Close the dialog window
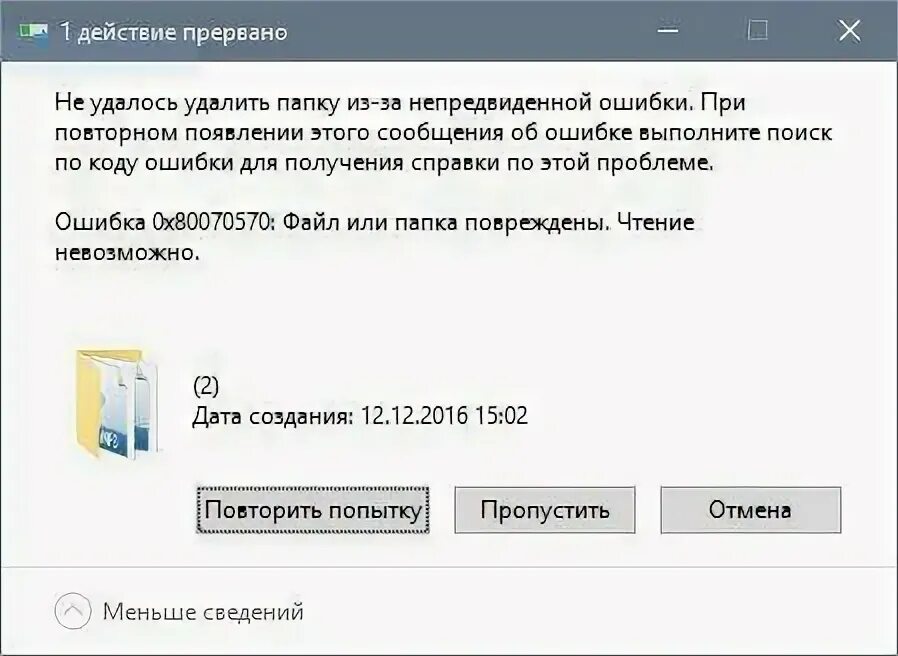898x656 pixels. click(849, 30)
